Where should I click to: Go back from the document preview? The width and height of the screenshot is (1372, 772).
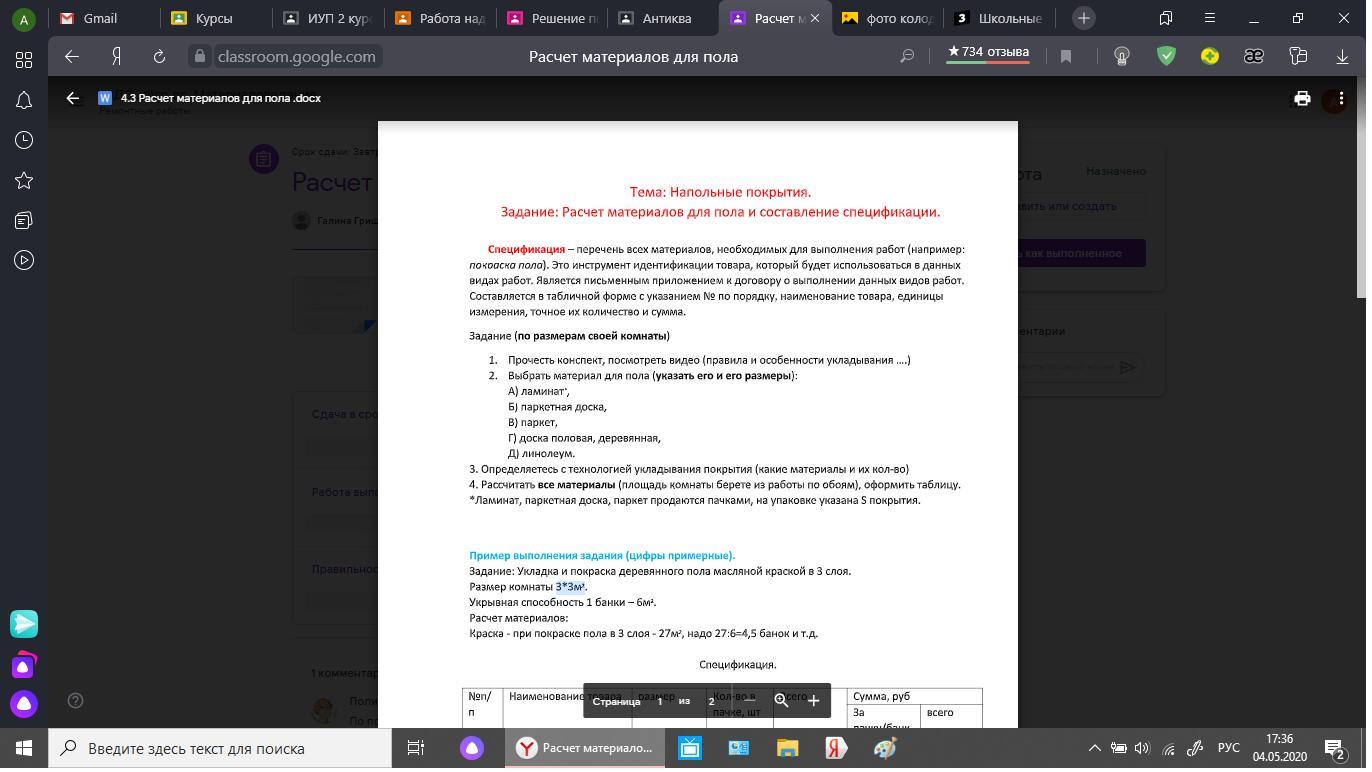72,98
